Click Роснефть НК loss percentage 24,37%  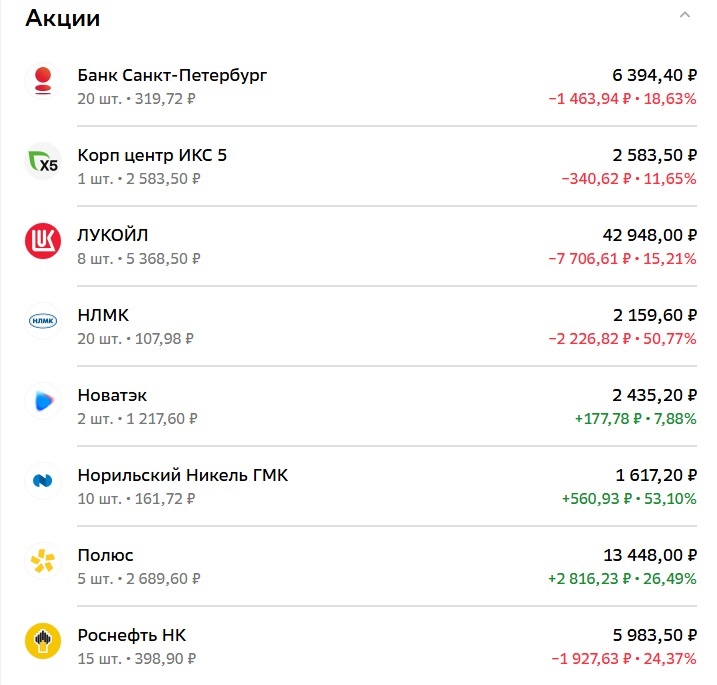(671, 659)
